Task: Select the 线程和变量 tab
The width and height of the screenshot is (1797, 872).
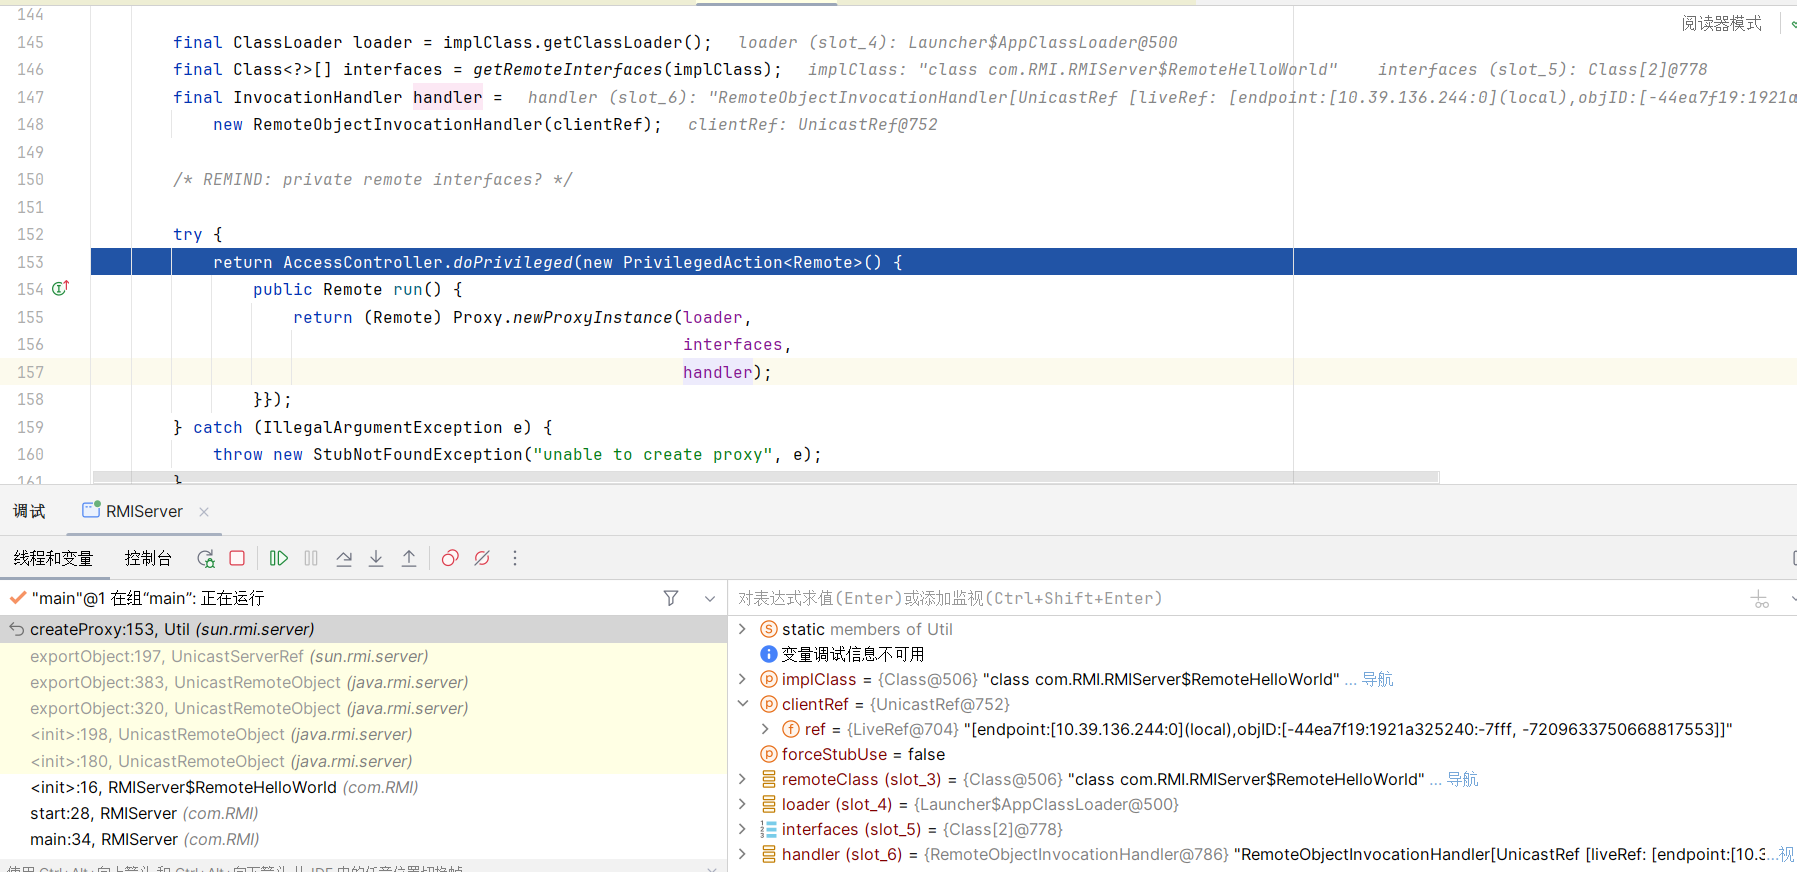Action: point(53,558)
